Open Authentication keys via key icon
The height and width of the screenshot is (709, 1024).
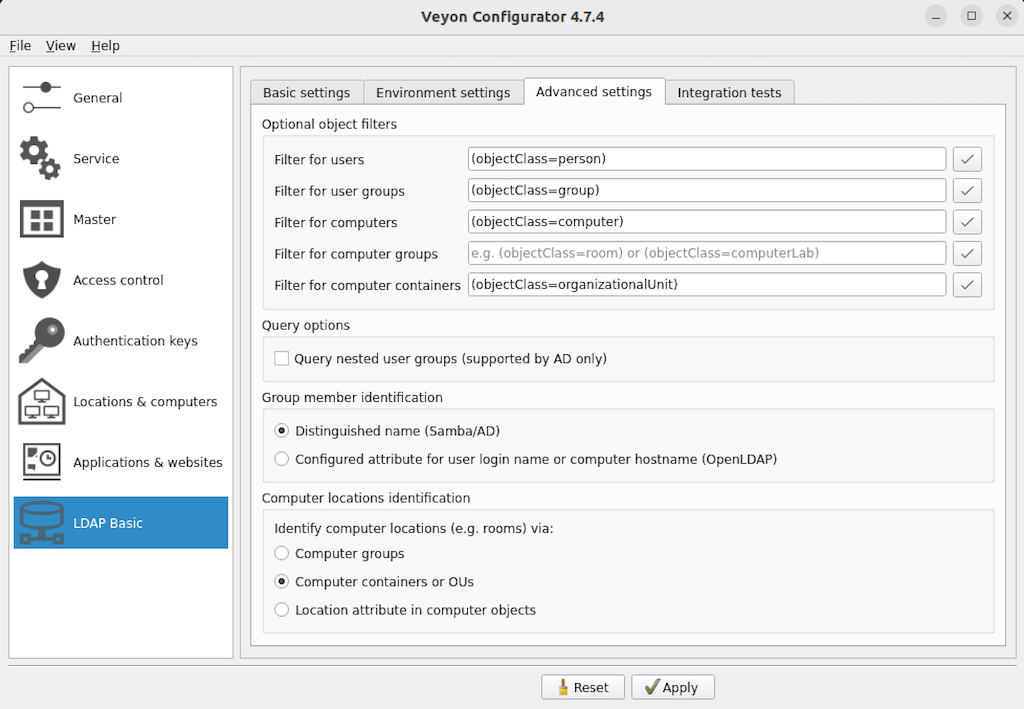point(41,341)
